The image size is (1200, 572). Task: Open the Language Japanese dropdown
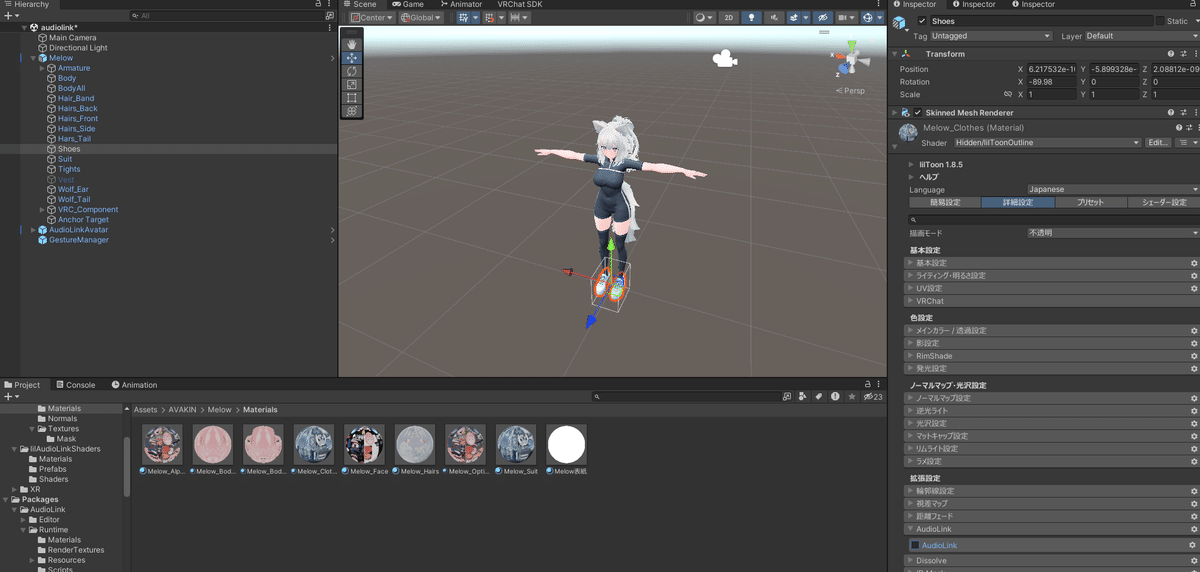[1112, 189]
